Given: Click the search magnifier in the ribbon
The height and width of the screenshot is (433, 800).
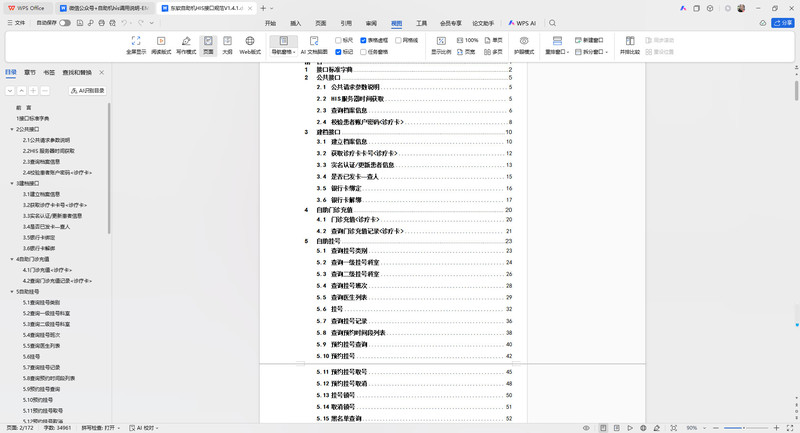Looking at the screenshot, I should [x=553, y=23].
